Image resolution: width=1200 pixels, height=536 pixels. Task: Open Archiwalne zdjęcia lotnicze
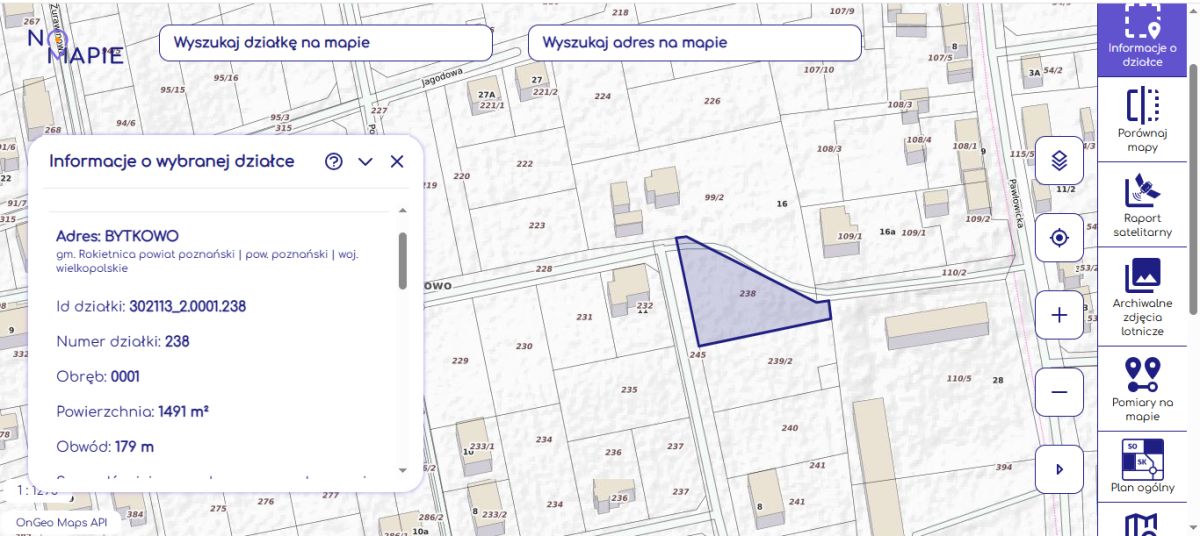(1141, 296)
